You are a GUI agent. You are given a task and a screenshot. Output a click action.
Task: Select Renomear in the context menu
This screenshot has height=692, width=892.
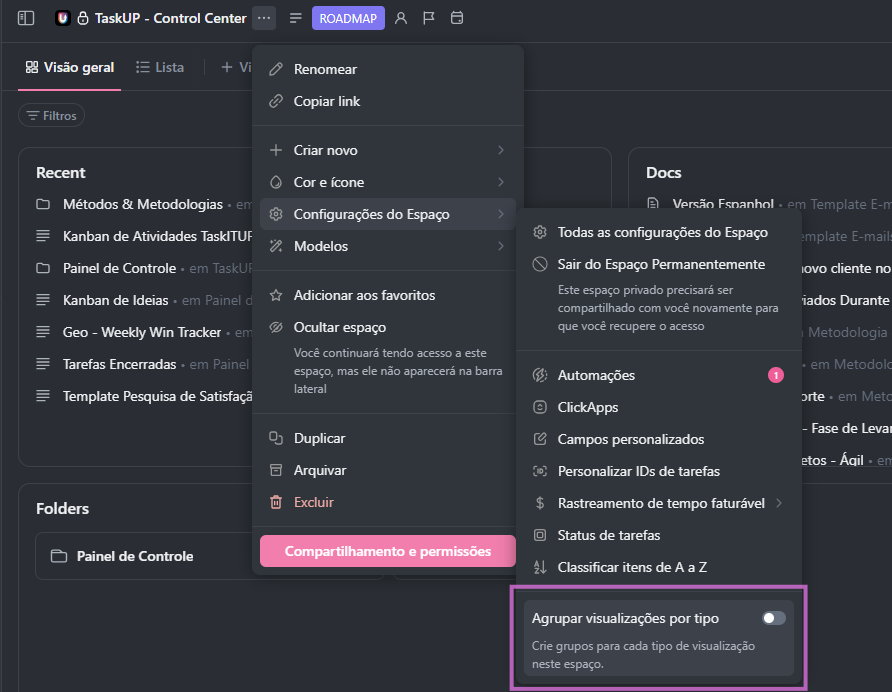tap(325, 69)
